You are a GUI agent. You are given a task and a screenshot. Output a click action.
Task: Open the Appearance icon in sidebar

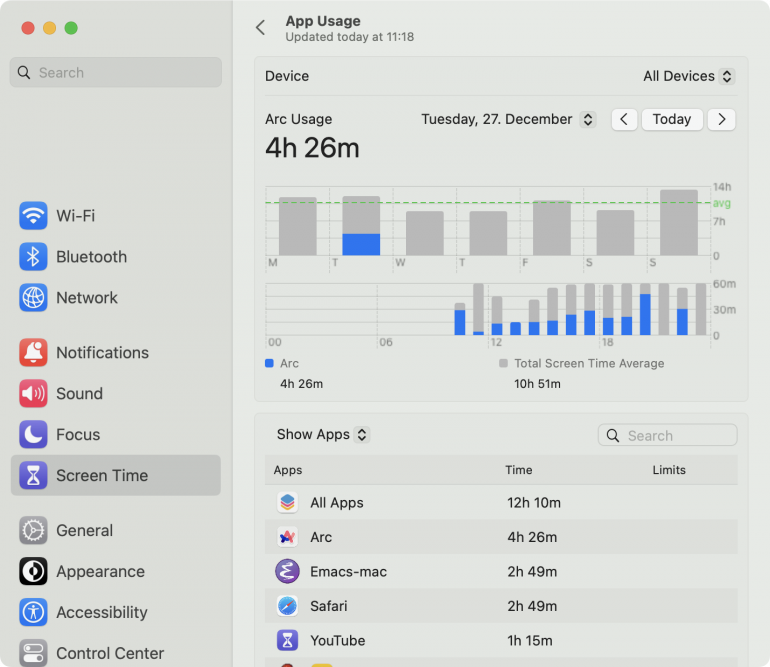(33, 571)
